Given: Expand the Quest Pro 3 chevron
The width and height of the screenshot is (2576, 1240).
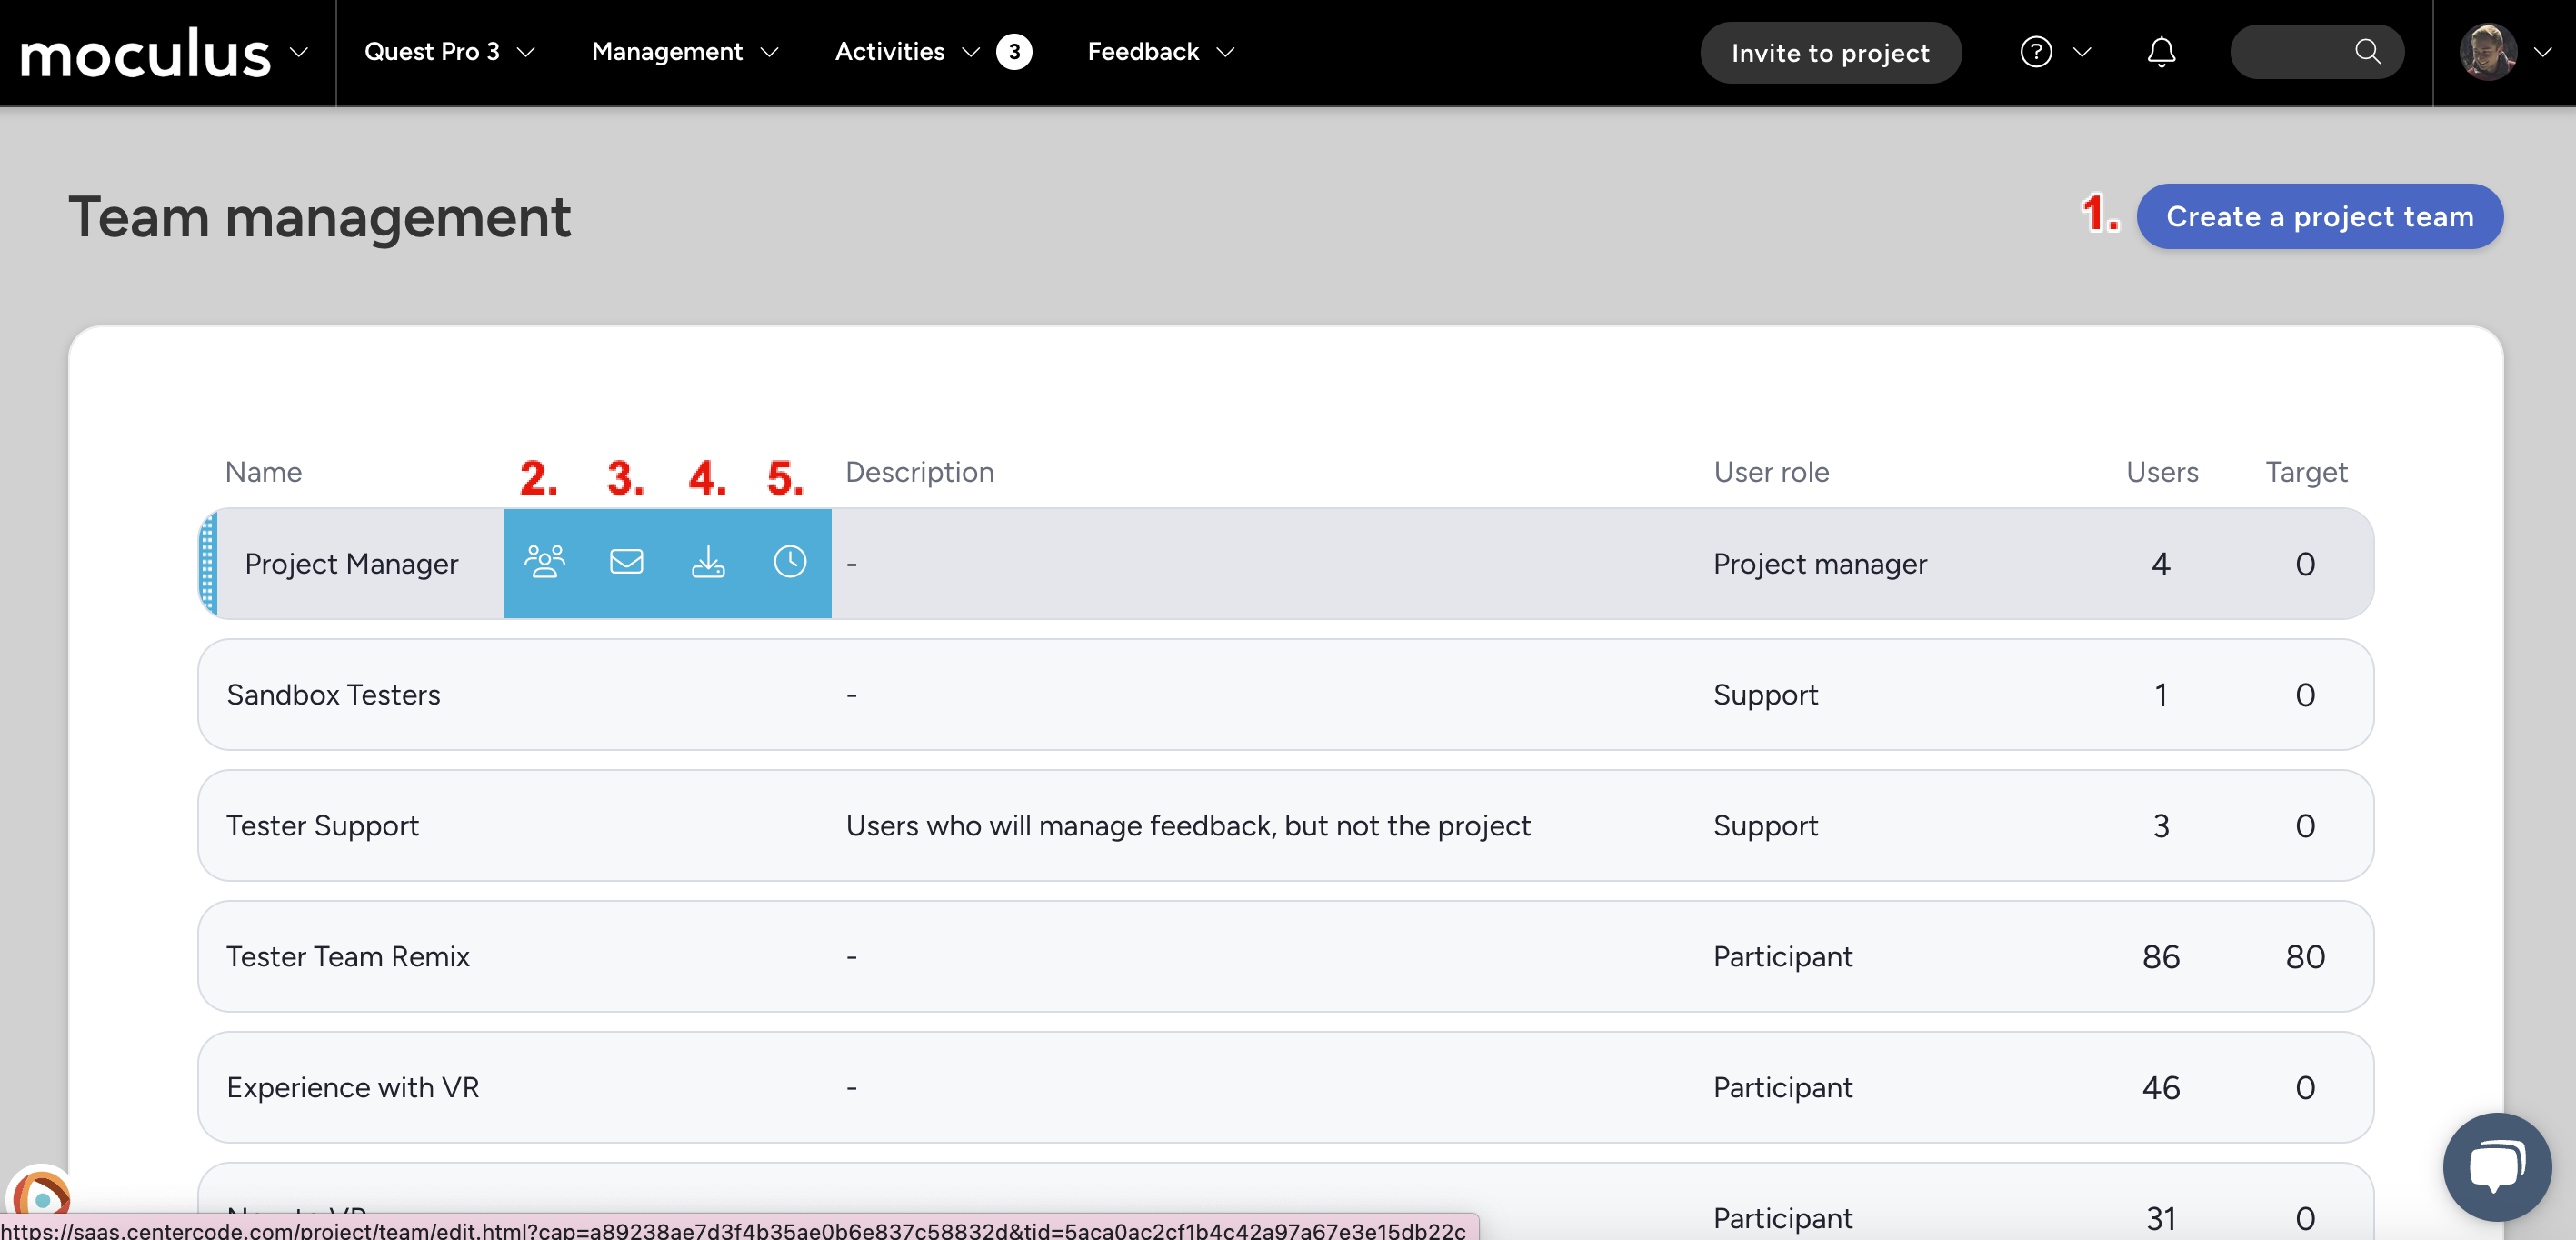Looking at the screenshot, I should pyautogui.click(x=526, y=52).
